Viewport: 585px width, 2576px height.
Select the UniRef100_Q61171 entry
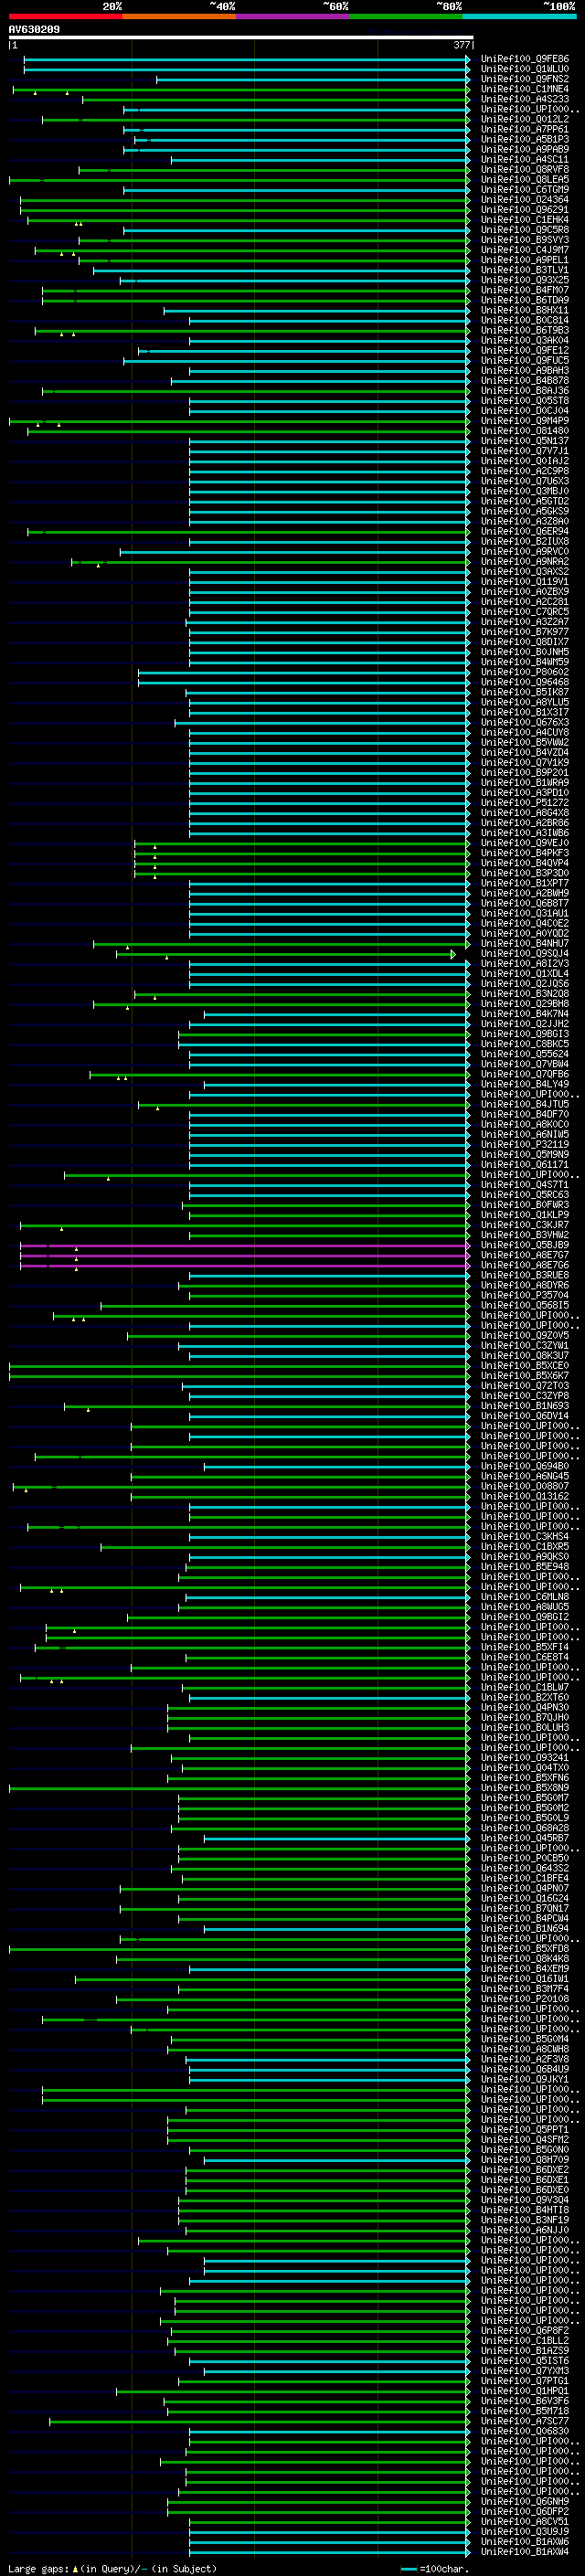[524, 1165]
